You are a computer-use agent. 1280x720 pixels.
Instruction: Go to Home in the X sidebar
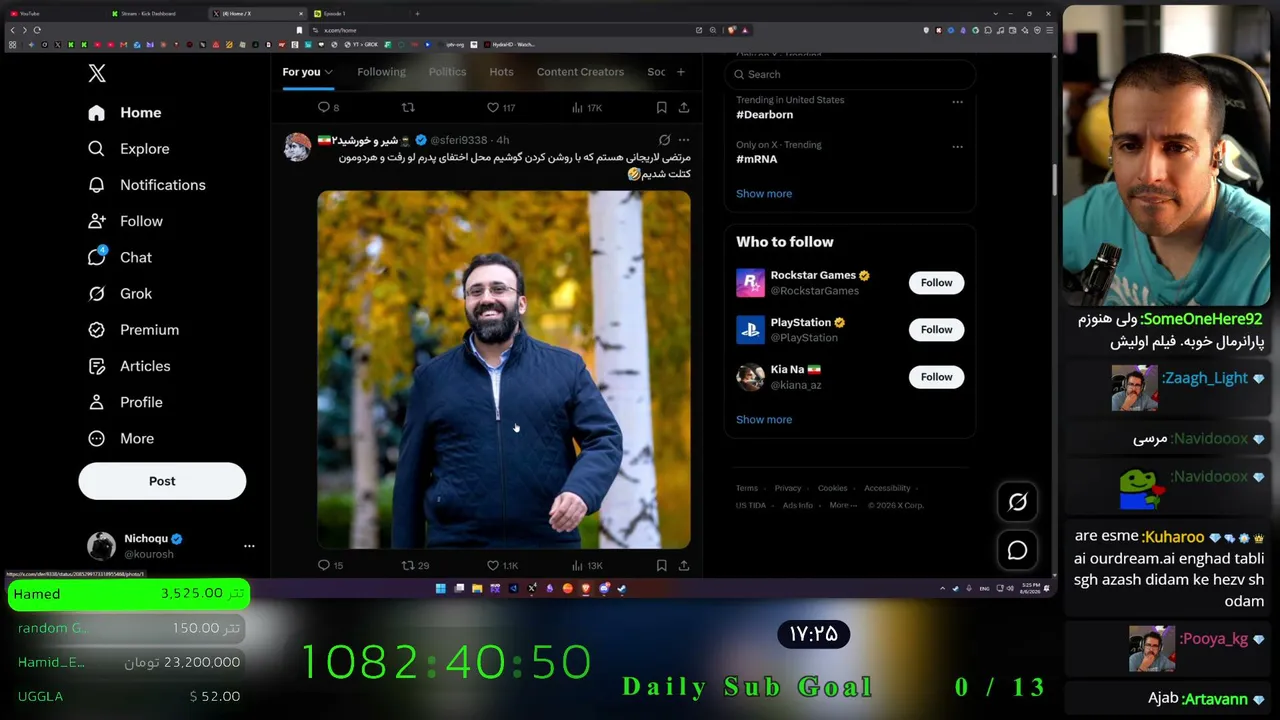125,113
